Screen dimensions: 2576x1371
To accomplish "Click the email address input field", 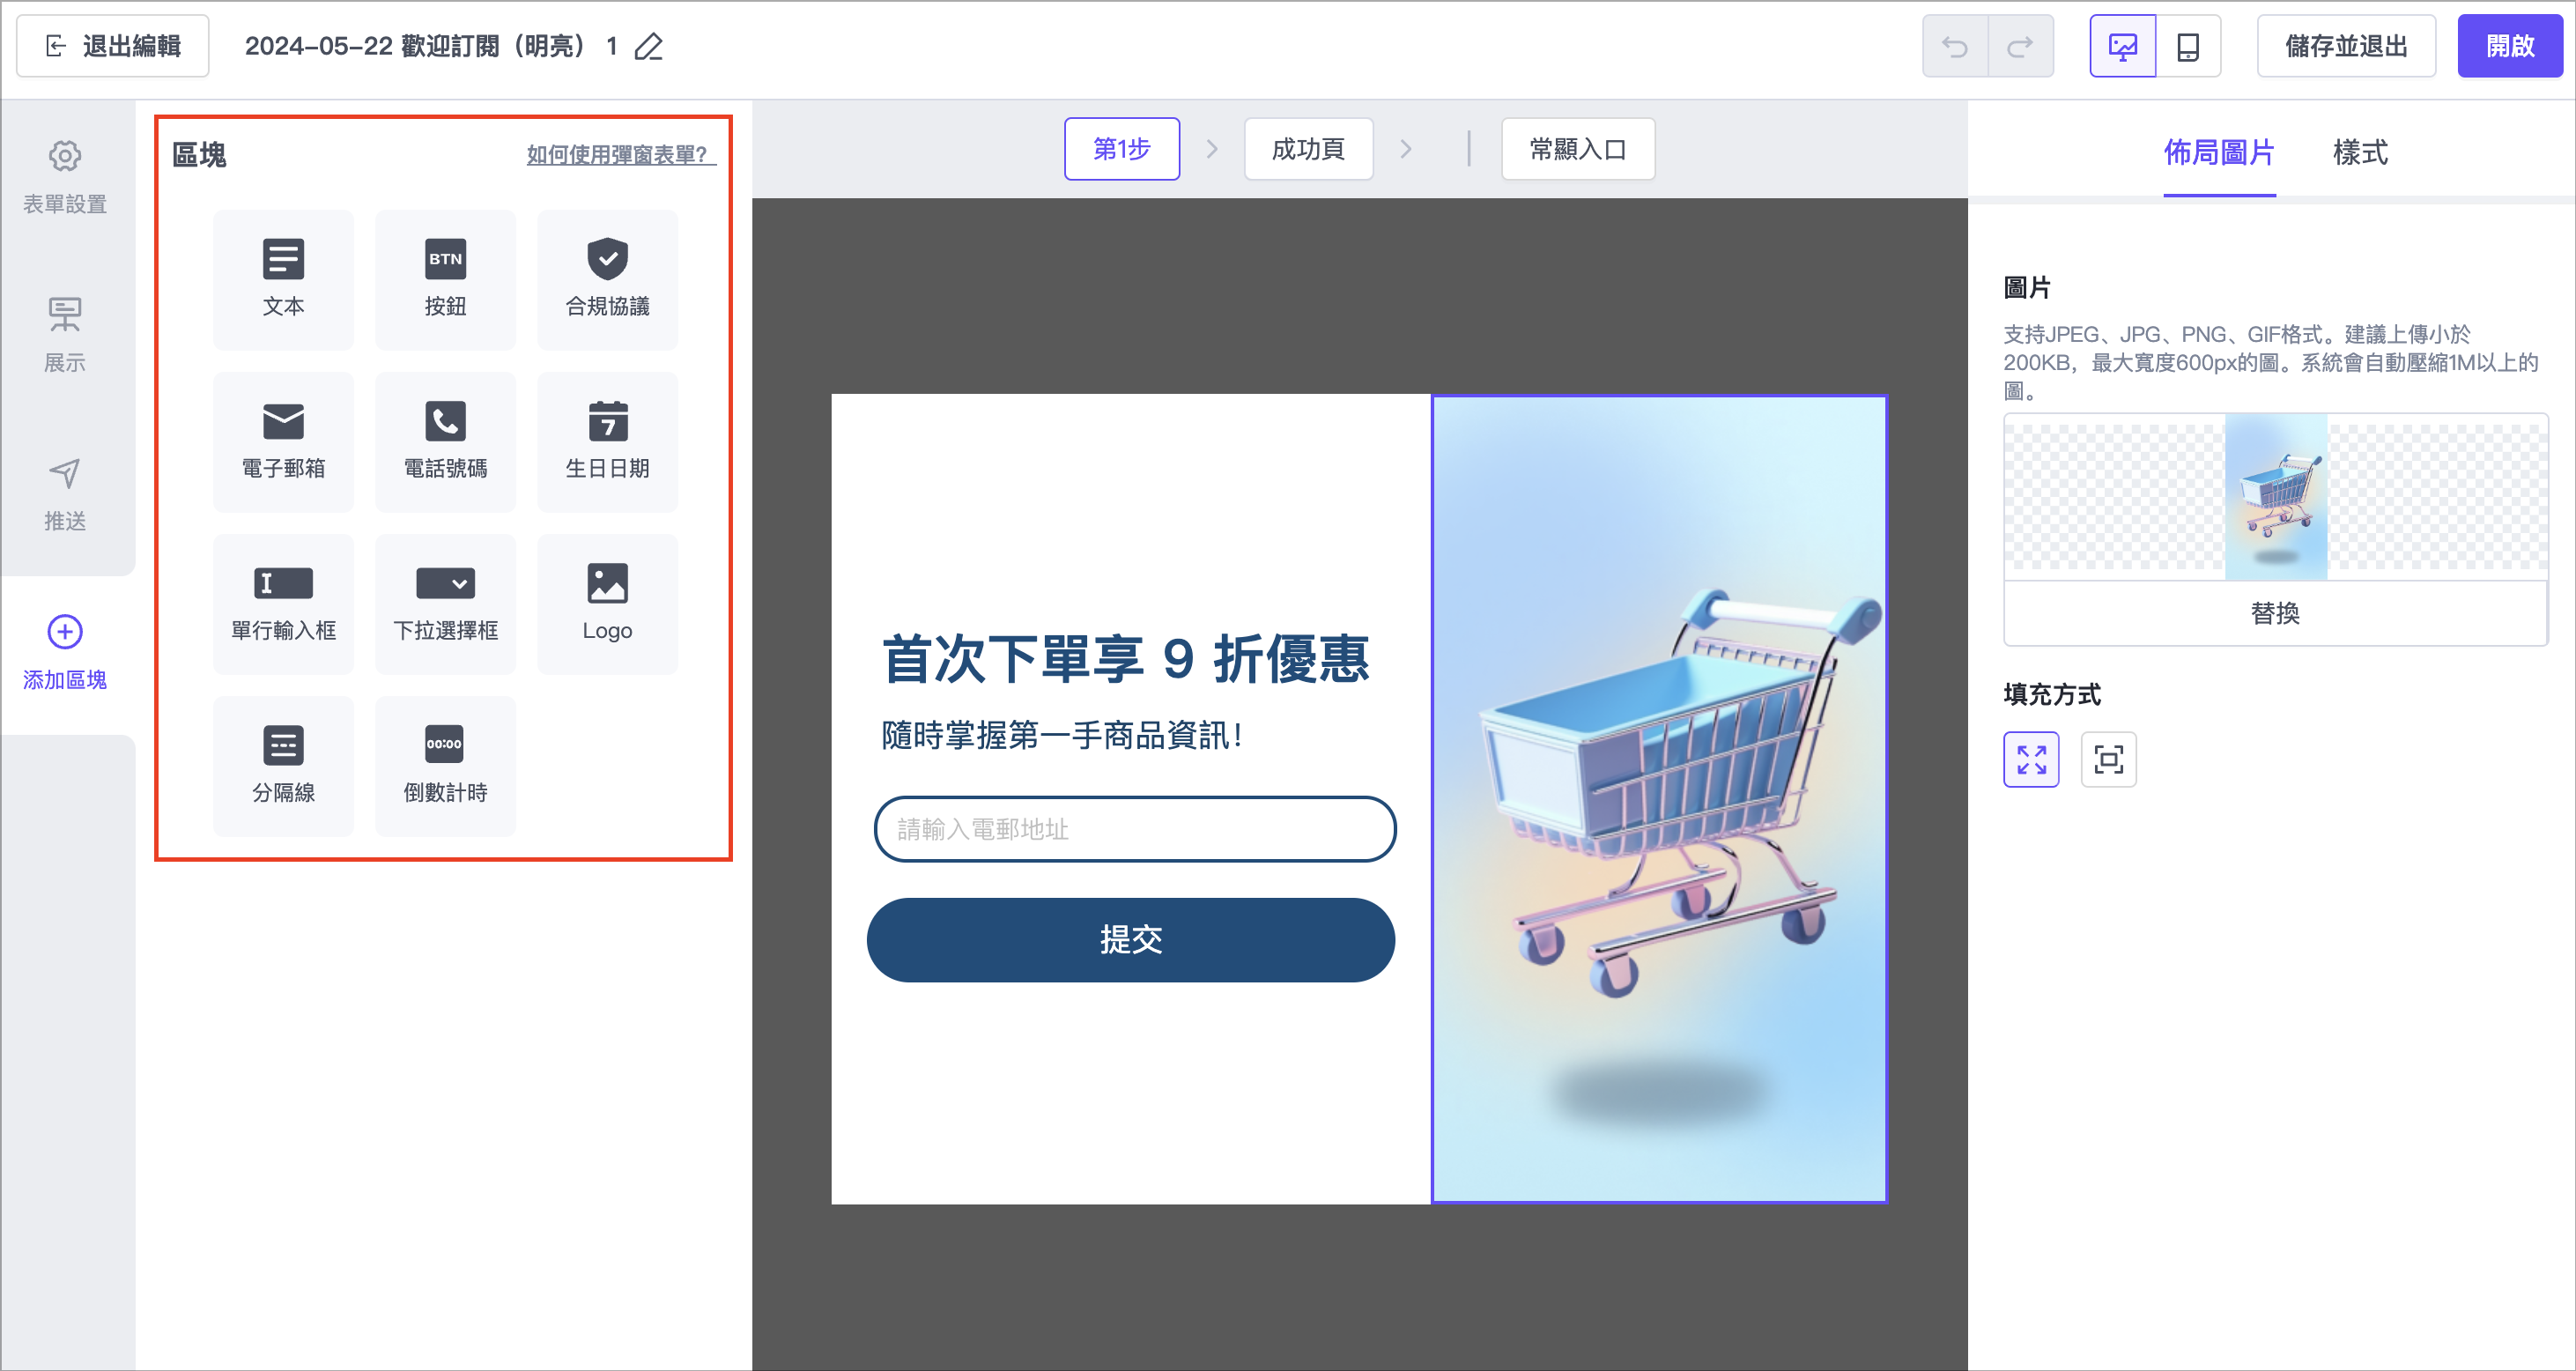I will (x=1134, y=828).
